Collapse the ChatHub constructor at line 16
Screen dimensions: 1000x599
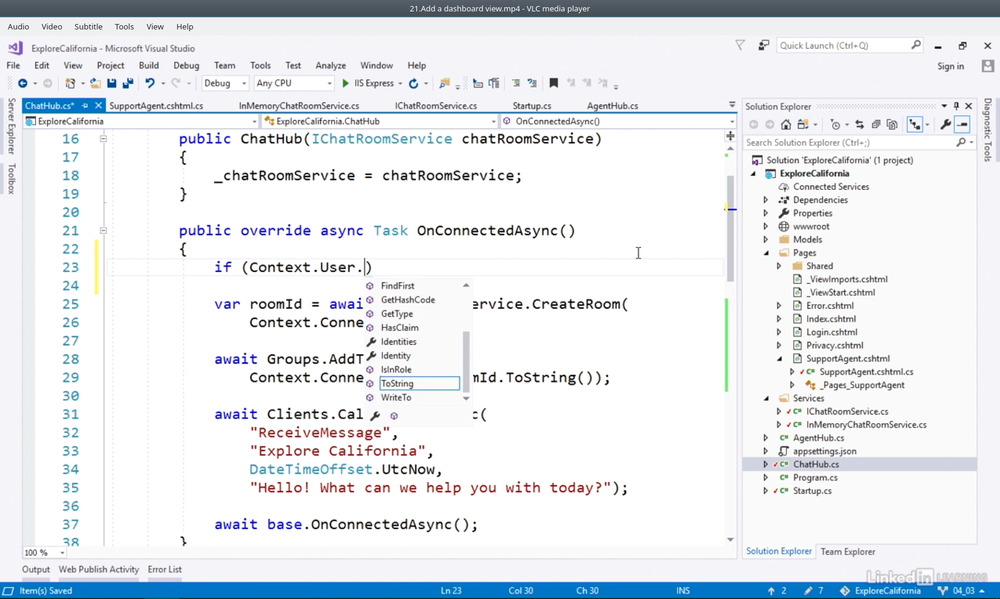[x=103, y=138]
